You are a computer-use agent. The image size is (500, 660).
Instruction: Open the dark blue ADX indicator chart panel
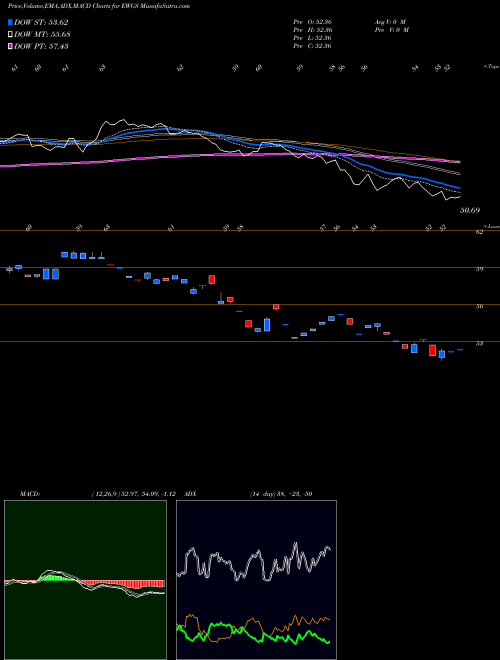256,580
